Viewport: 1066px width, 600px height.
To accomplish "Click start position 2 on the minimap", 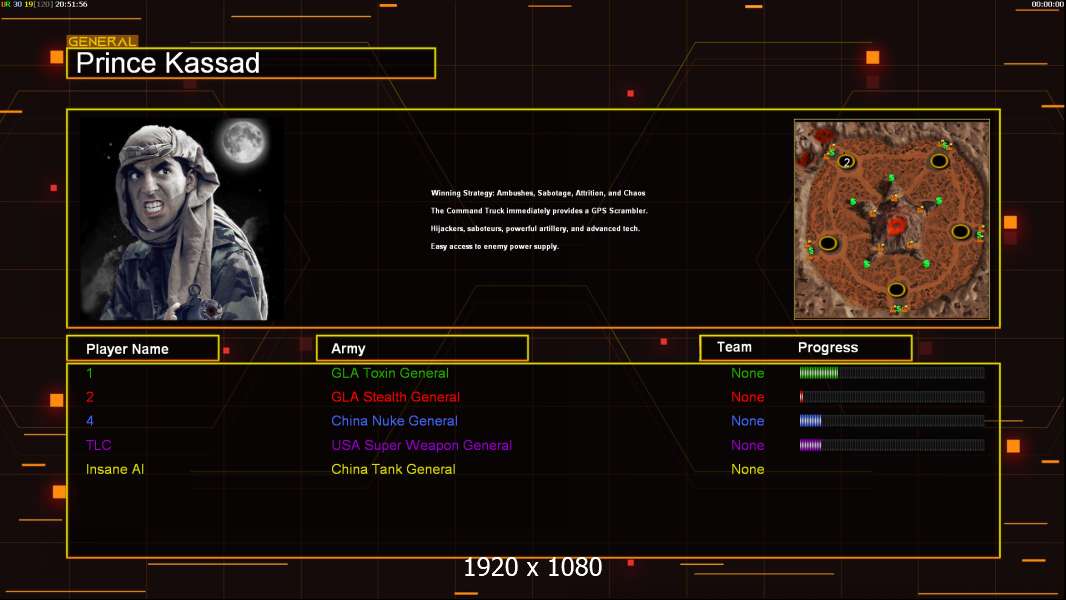I will pos(846,162).
